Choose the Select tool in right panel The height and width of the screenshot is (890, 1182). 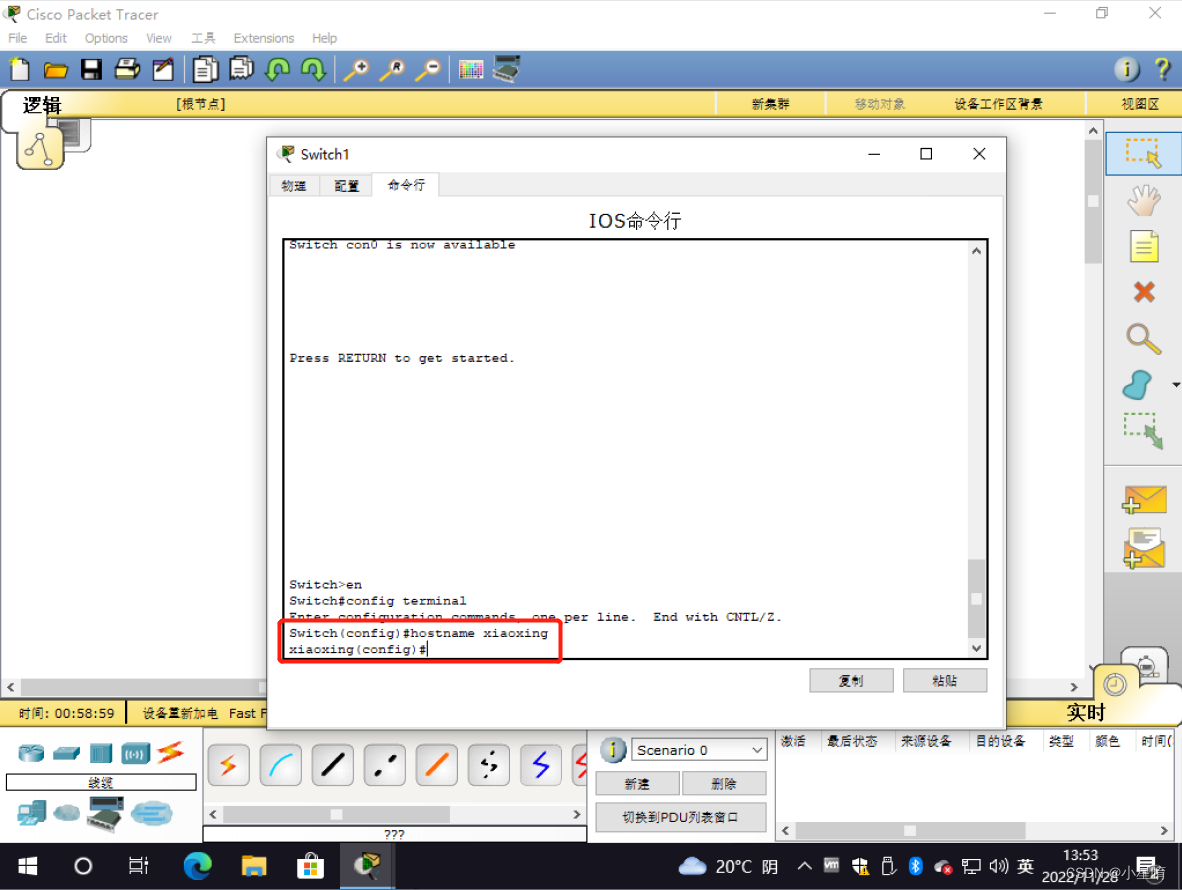click(1144, 153)
